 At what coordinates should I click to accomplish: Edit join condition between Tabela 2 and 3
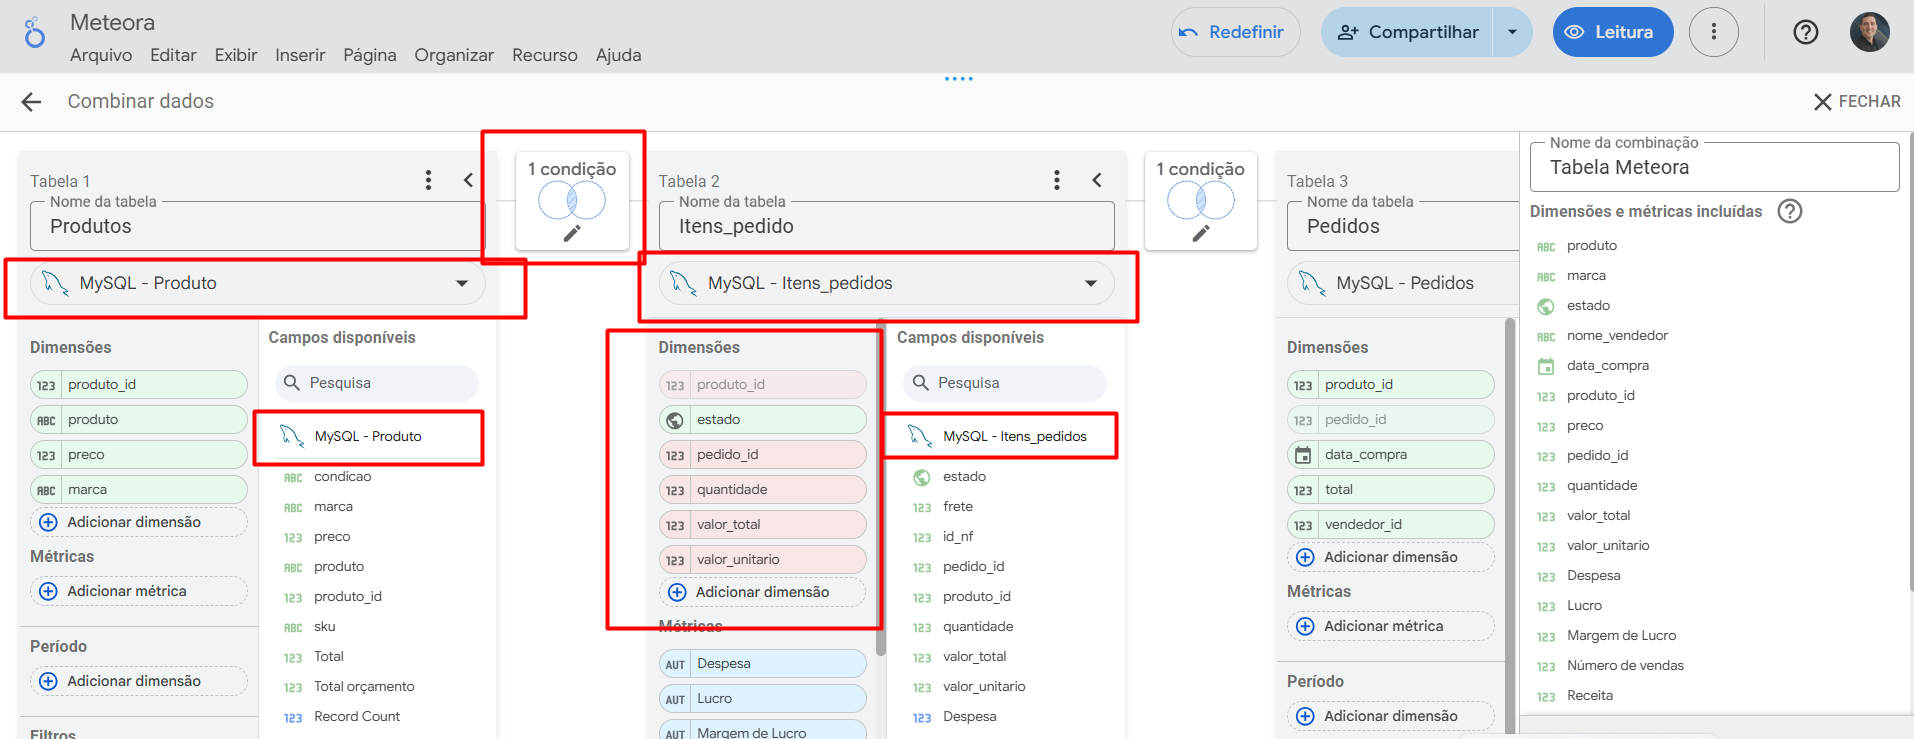[1200, 233]
